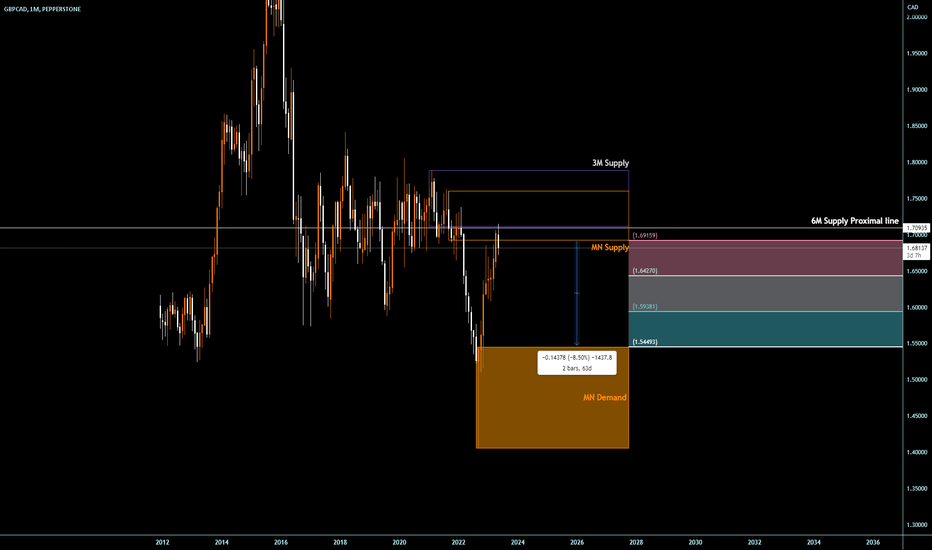
Task: Click the GBPCAD, 1M, PEPPERSTONE chart title
Action: coord(42,9)
